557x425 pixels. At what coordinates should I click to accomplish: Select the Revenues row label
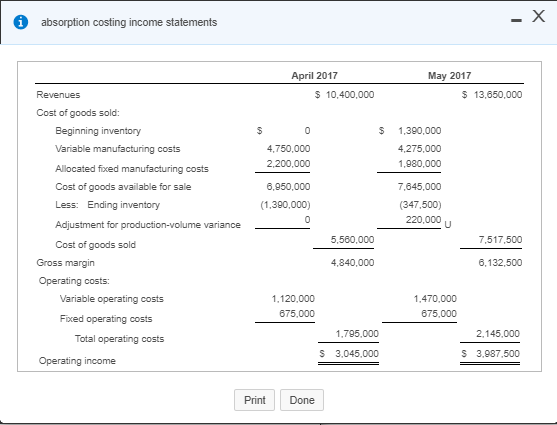(x=58, y=95)
